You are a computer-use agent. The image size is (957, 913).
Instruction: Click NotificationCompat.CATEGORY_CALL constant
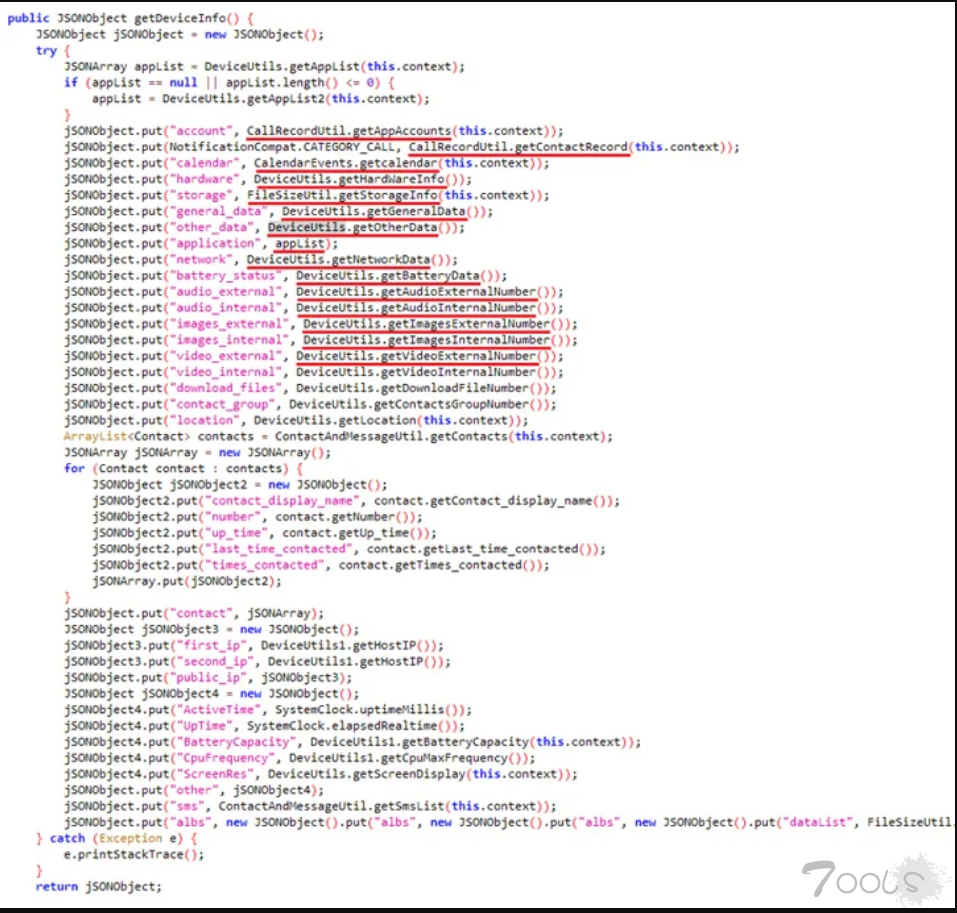tap(282, 146)
